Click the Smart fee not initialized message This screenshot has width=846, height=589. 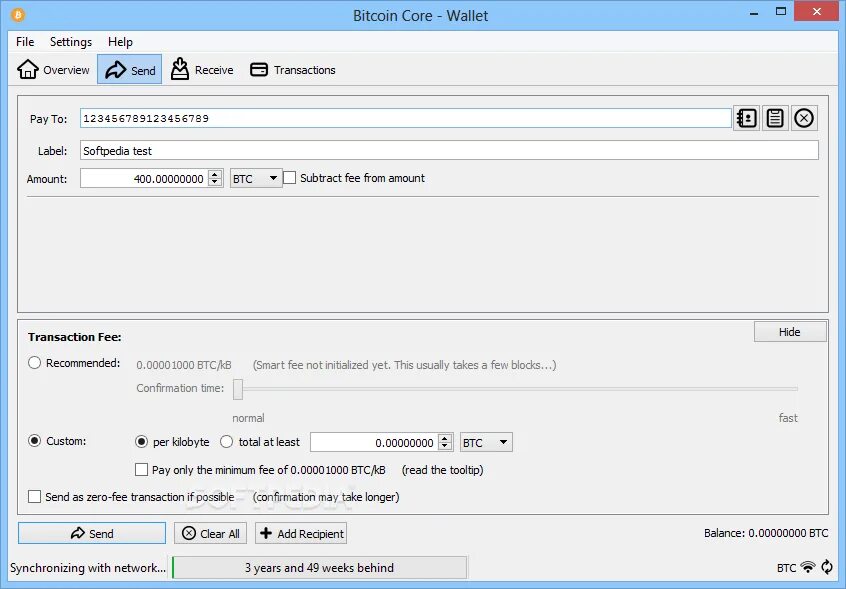(405, 365)
